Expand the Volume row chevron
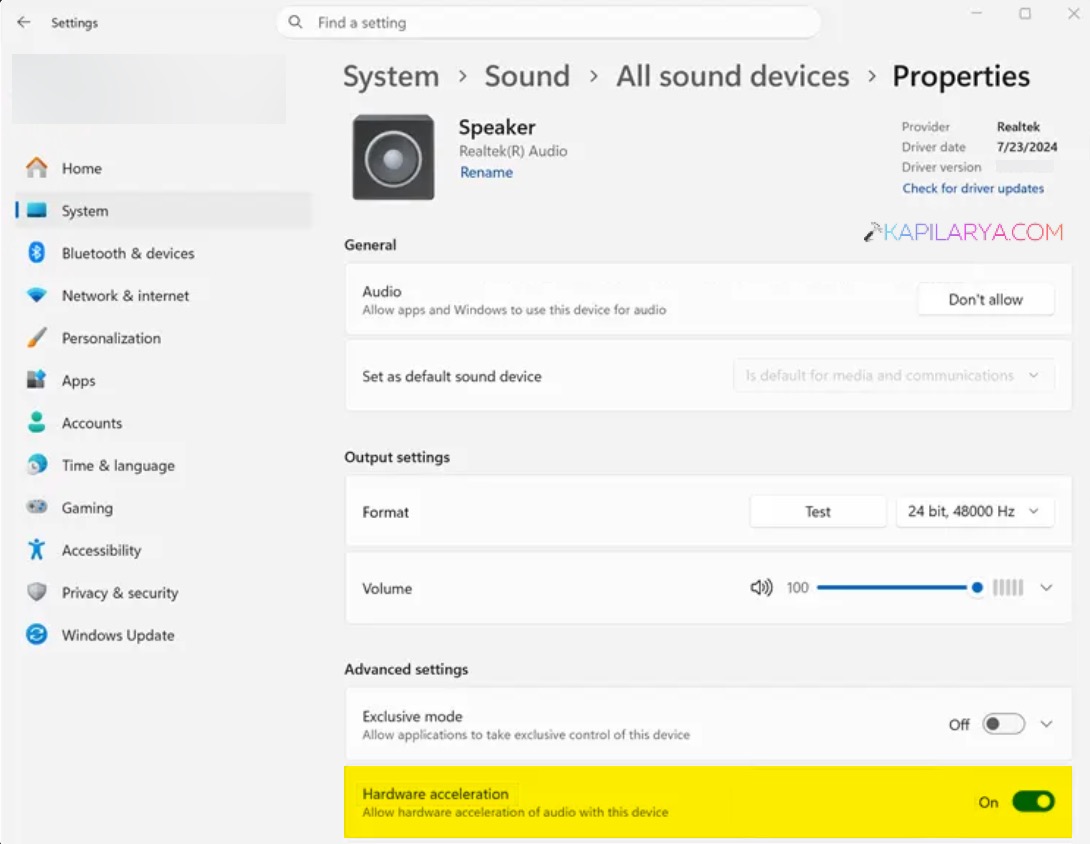Screen dimensions: 1090x844 [1046, 587]
